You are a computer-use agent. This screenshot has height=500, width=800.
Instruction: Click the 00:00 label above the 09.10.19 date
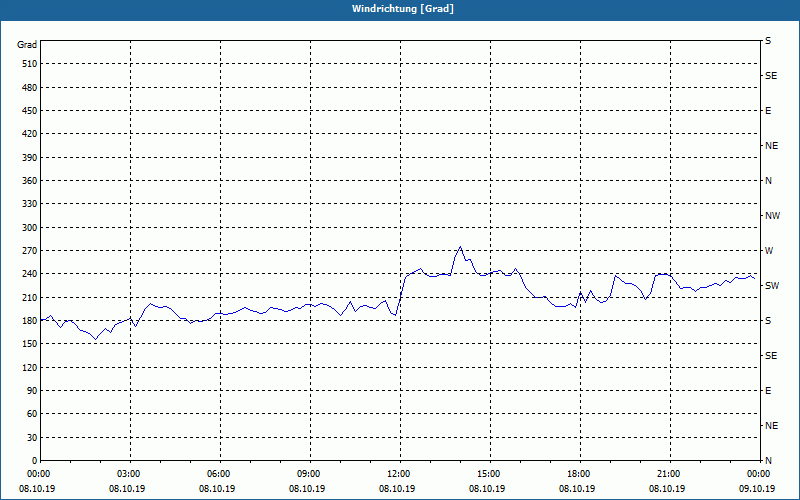pyautogui.click(x=757, y=474)
